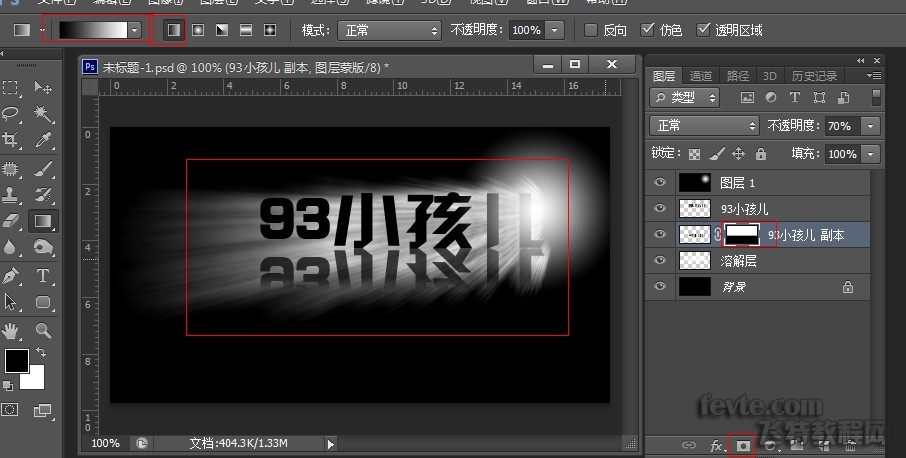Image resolution: width=906 pixels, height=458 pixels.
Task: Open the gradient picker dropdown arrow
Action: 134,31
